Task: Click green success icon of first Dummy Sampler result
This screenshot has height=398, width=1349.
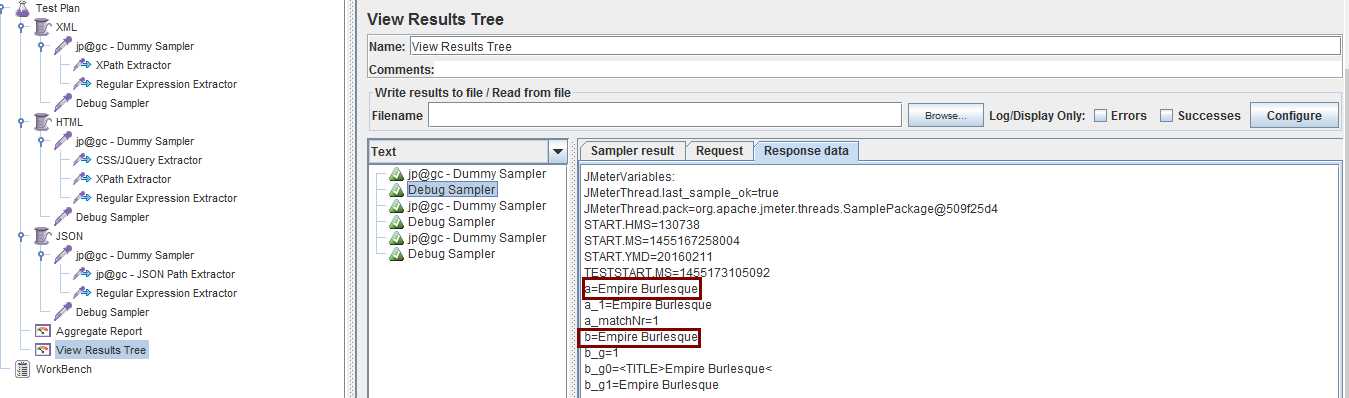Action: pyautogui.click(x=397, y=174)
